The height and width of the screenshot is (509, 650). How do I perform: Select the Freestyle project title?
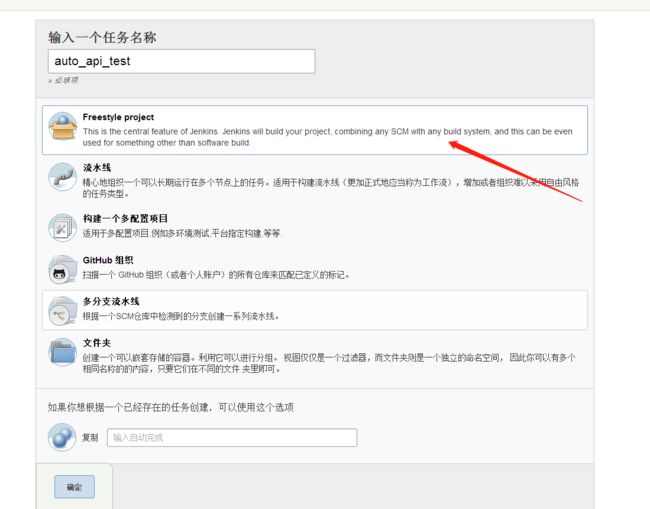[x=118, y=117]
